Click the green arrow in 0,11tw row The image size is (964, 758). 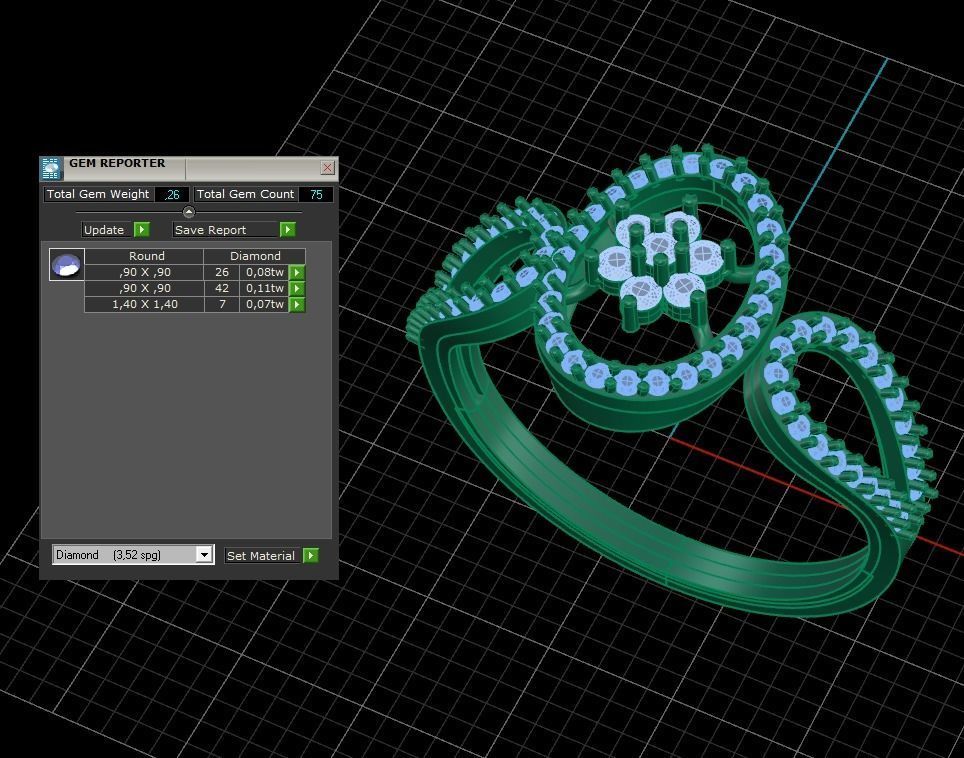[297, 288]
